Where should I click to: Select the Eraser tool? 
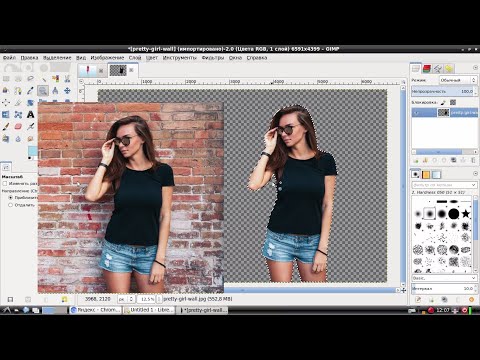[x=18, y=127]
